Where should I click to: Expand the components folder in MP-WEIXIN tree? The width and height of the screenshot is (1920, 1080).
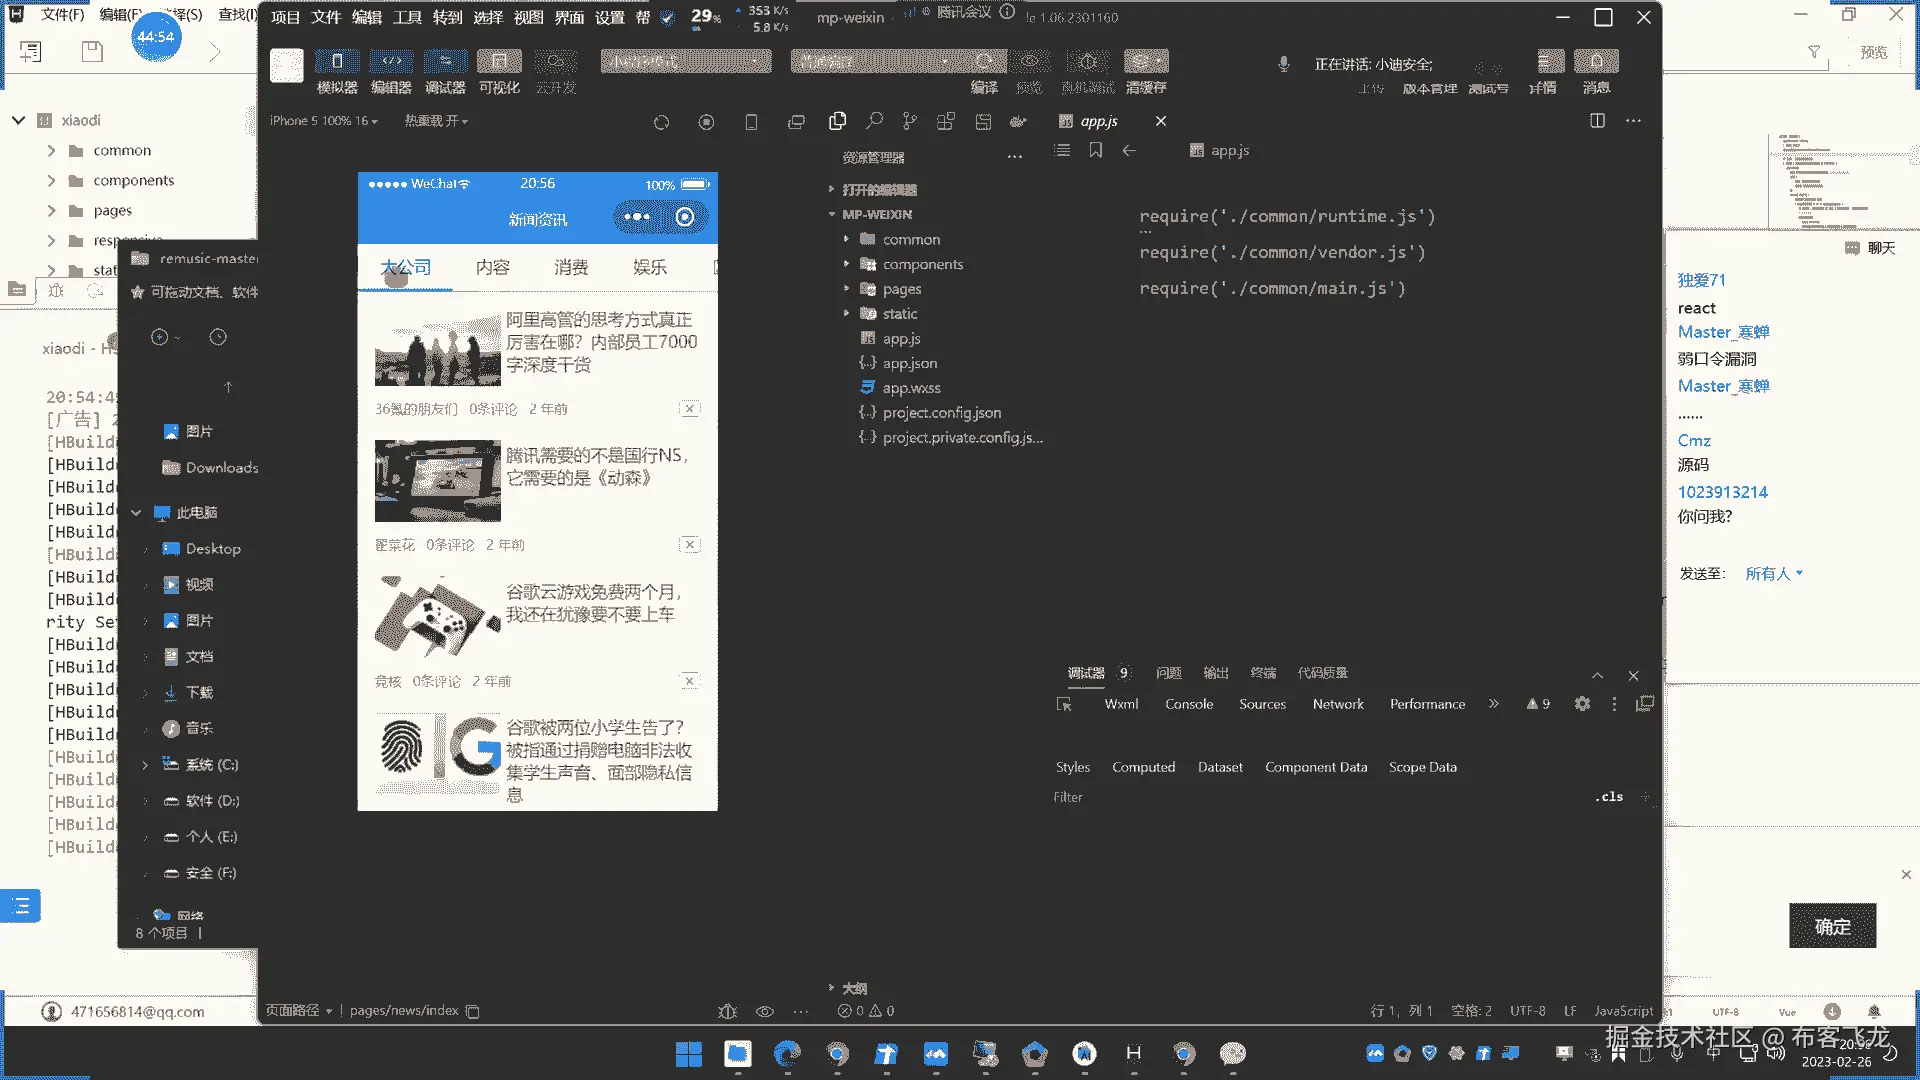click(922, 264)
